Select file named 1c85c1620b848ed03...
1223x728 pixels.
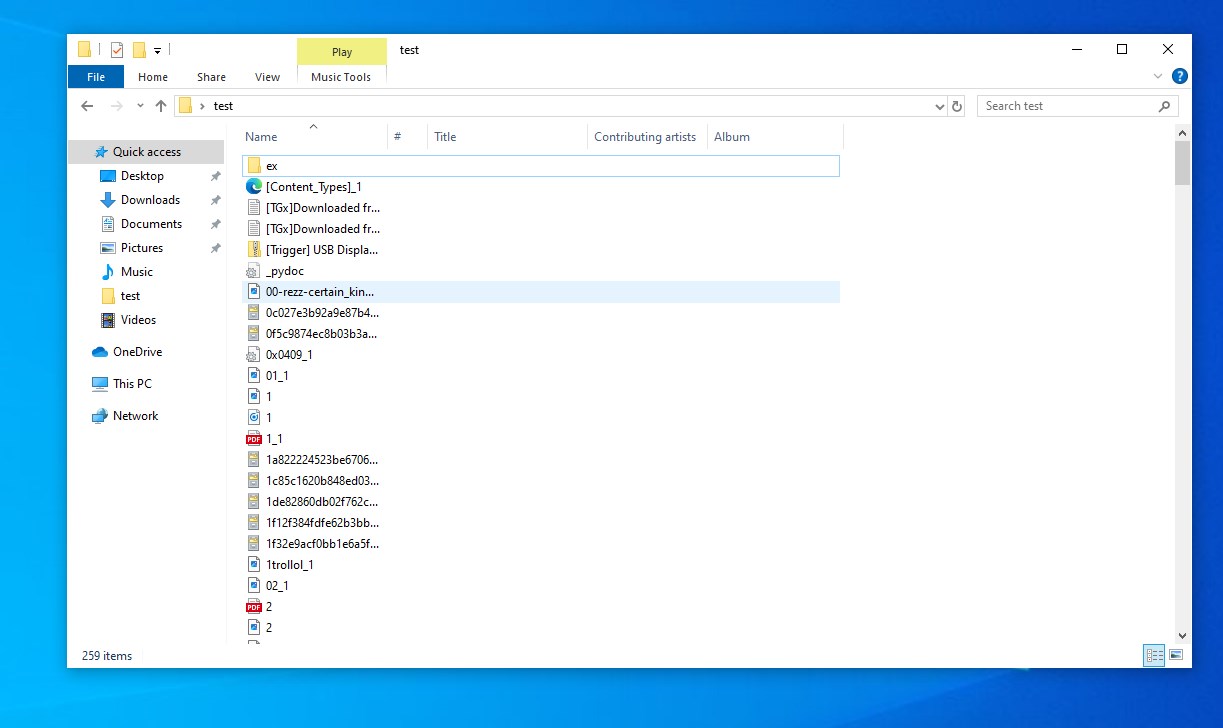coord(322,481)
